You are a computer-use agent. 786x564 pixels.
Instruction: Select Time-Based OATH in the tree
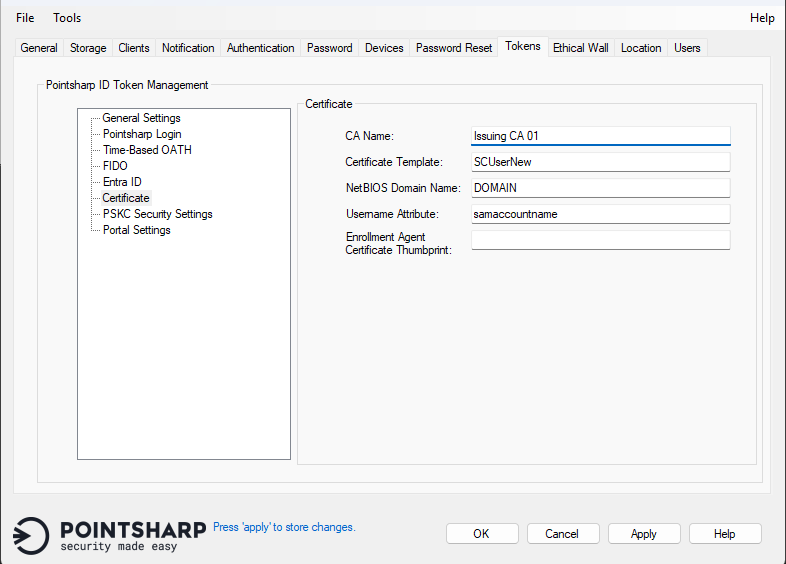(x=147, y=150)
